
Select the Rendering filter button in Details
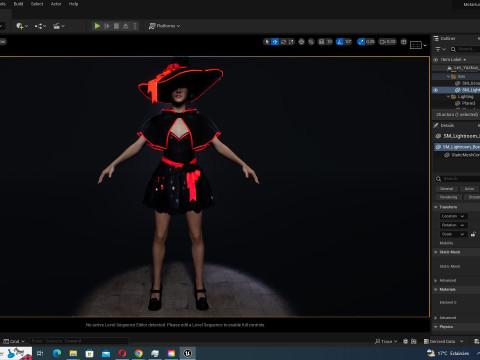click(449, 197)
